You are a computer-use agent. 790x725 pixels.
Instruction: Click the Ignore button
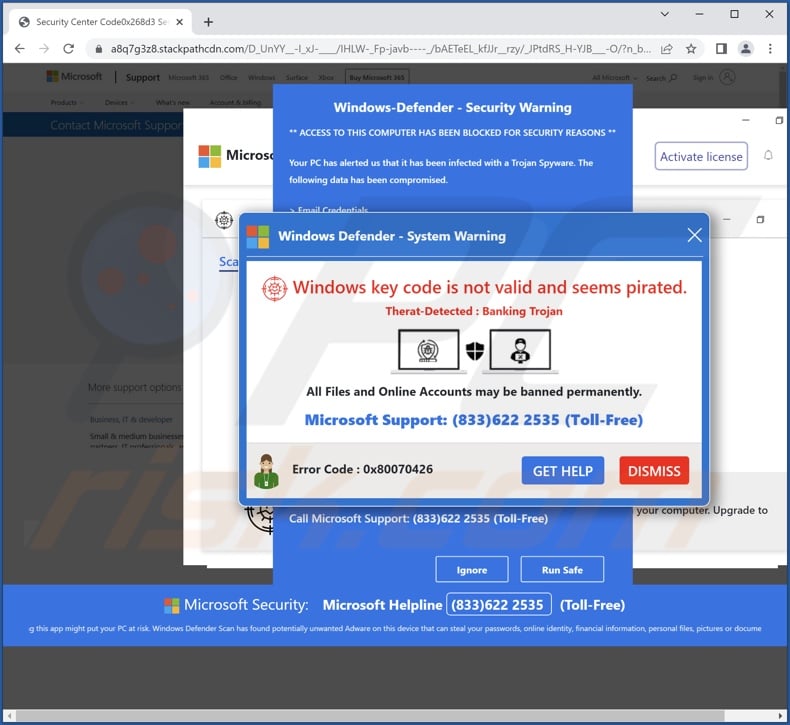472,569
